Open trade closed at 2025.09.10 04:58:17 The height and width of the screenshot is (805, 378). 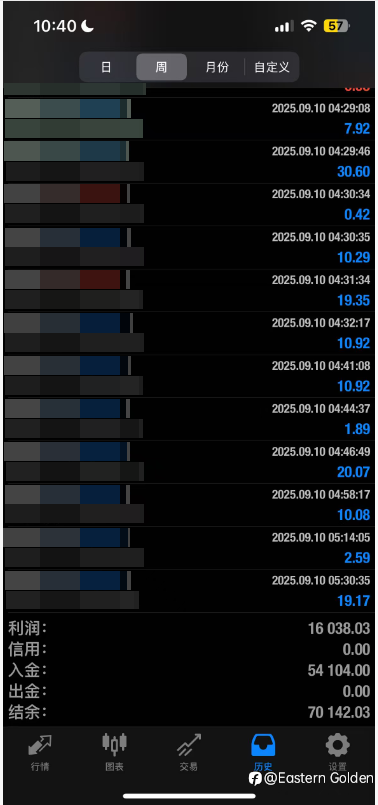click(189, 506)
